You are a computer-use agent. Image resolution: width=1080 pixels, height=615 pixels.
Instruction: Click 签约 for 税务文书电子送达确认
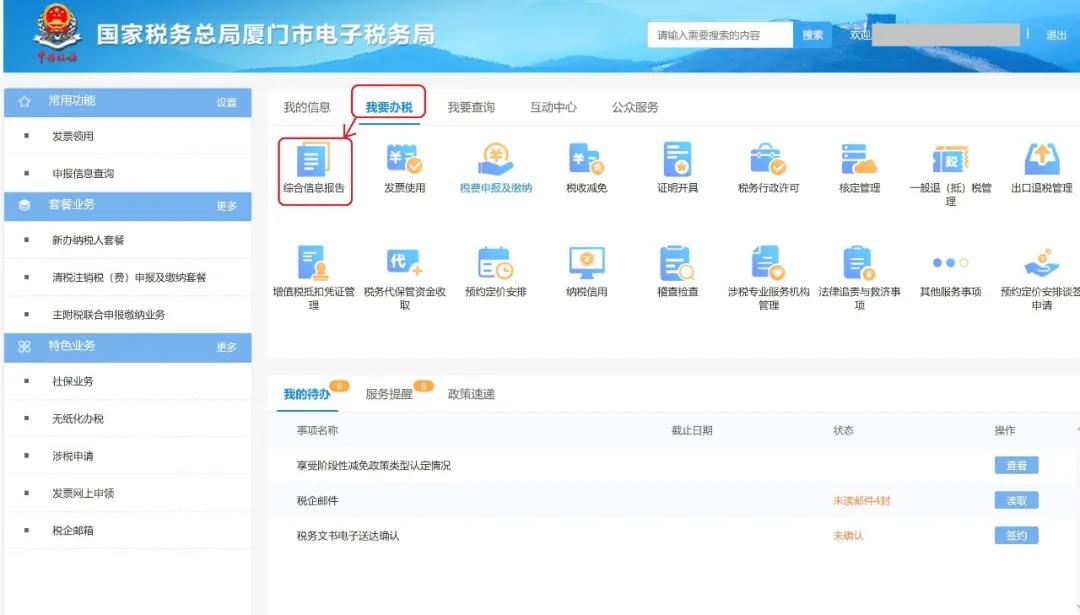tap(1015, 535)
